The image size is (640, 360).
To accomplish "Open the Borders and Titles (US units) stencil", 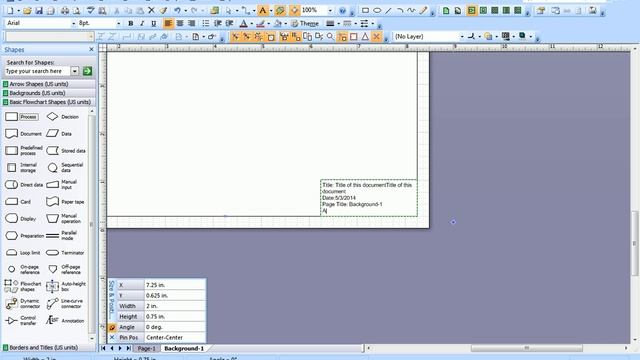I will coord(49,348).
